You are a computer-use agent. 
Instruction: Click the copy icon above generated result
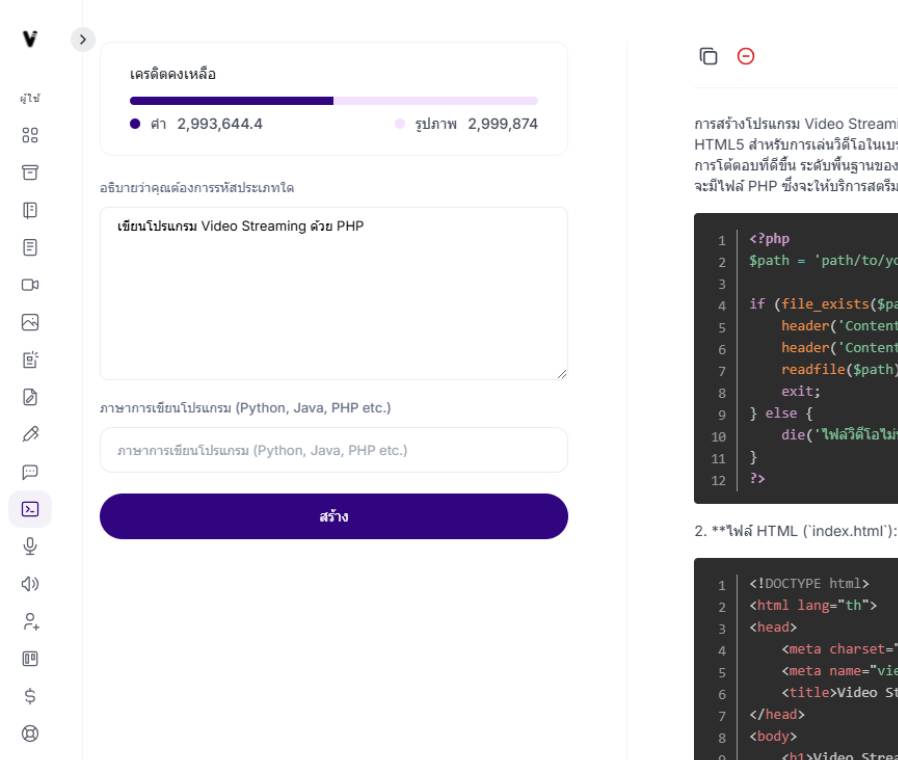point(708,57)
